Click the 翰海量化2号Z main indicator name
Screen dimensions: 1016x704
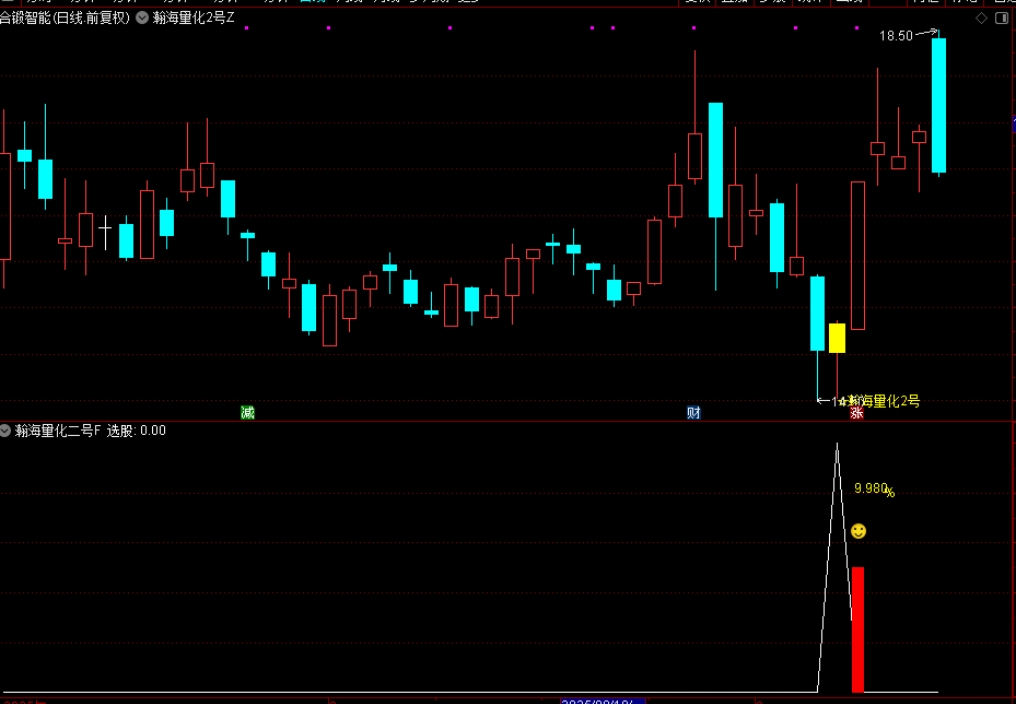194,17
